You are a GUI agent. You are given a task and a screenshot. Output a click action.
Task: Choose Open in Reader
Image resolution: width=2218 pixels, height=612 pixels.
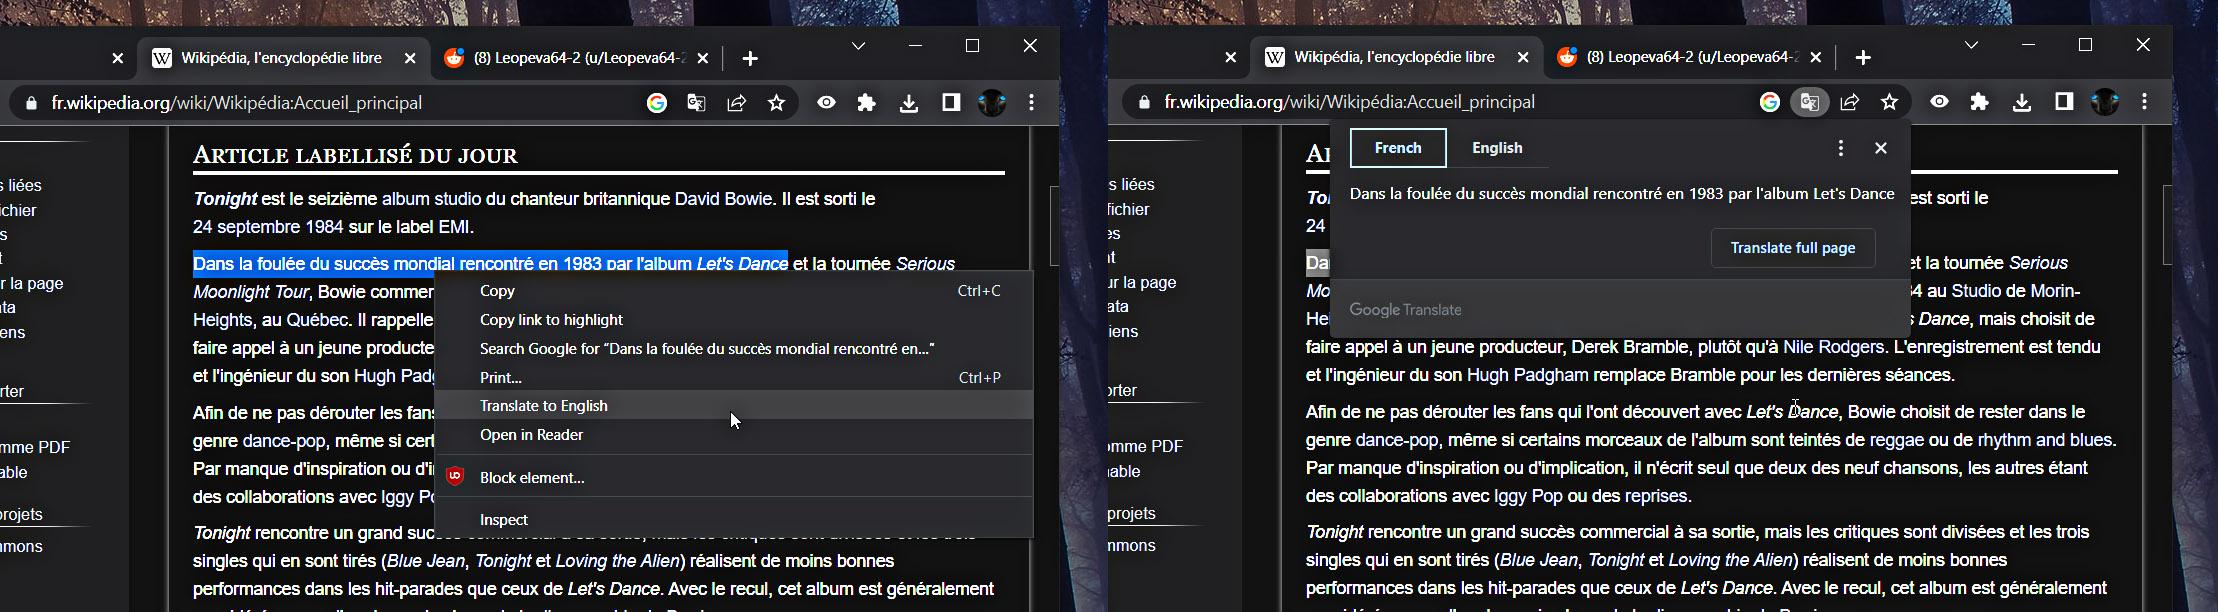coord(734,435)
